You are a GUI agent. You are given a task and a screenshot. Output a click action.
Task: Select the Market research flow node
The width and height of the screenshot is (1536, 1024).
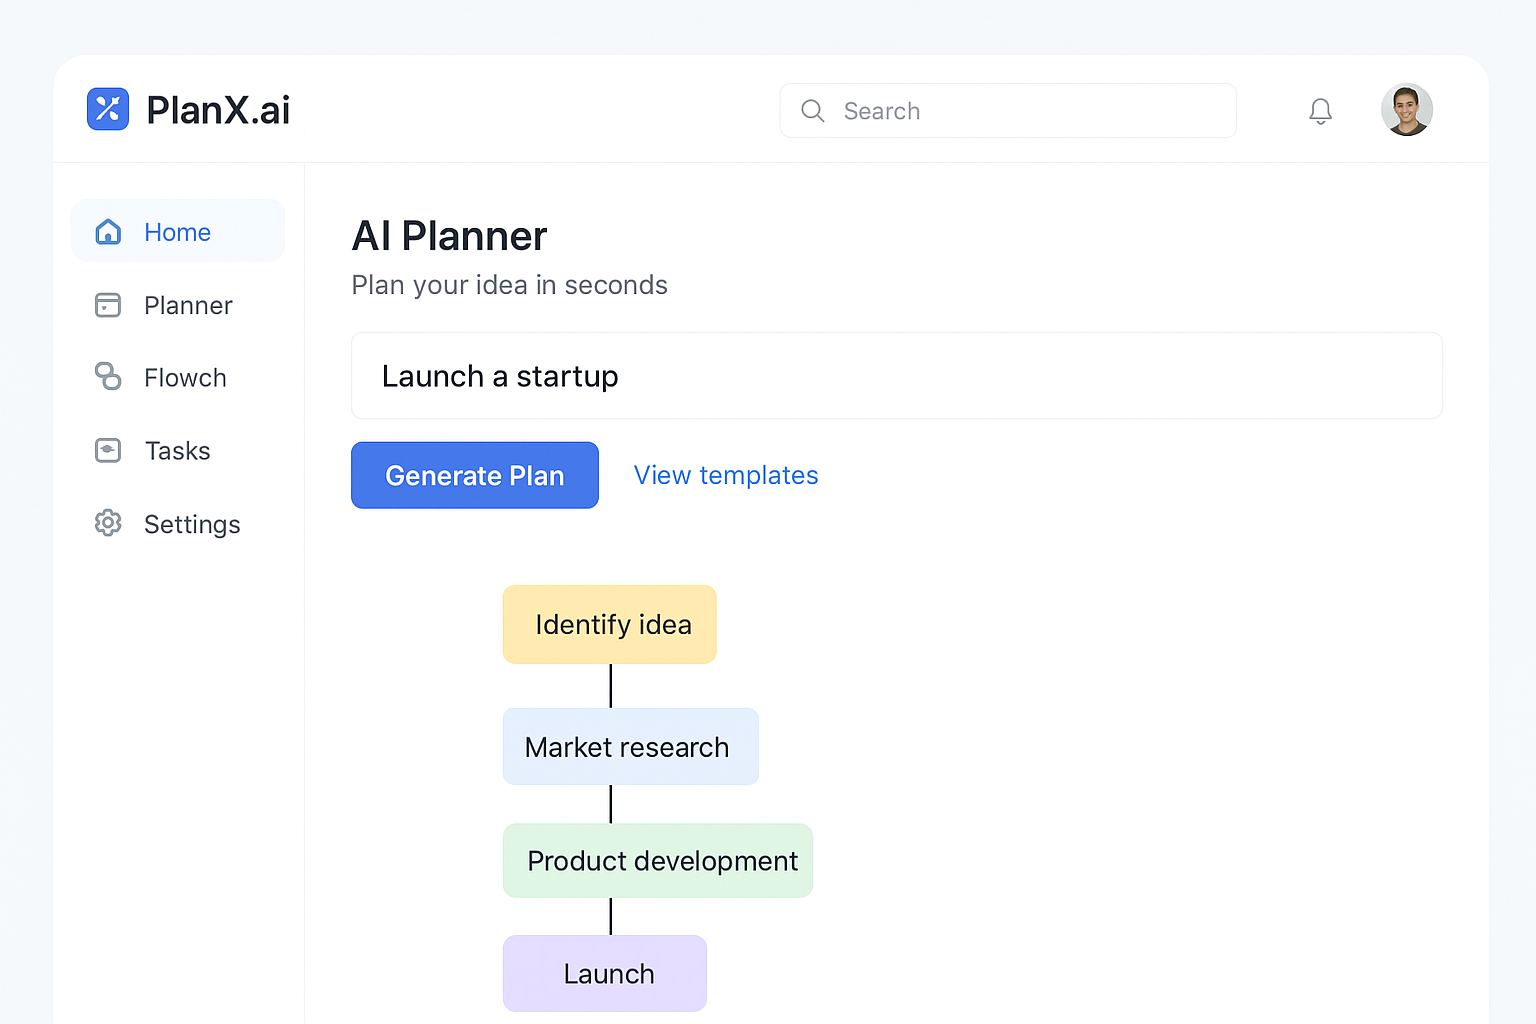(630, 747)
